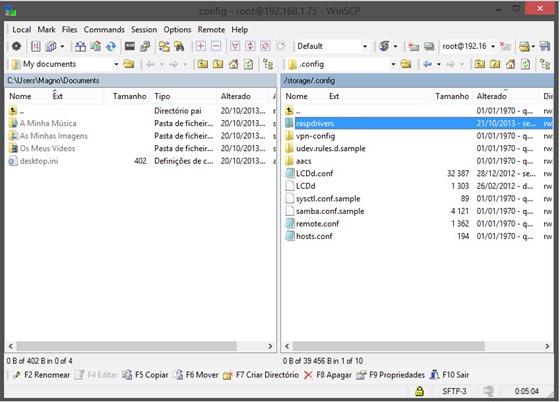Open the Commands menu
This screenshot has height=402, width=560.
click(x=104, y=30)
